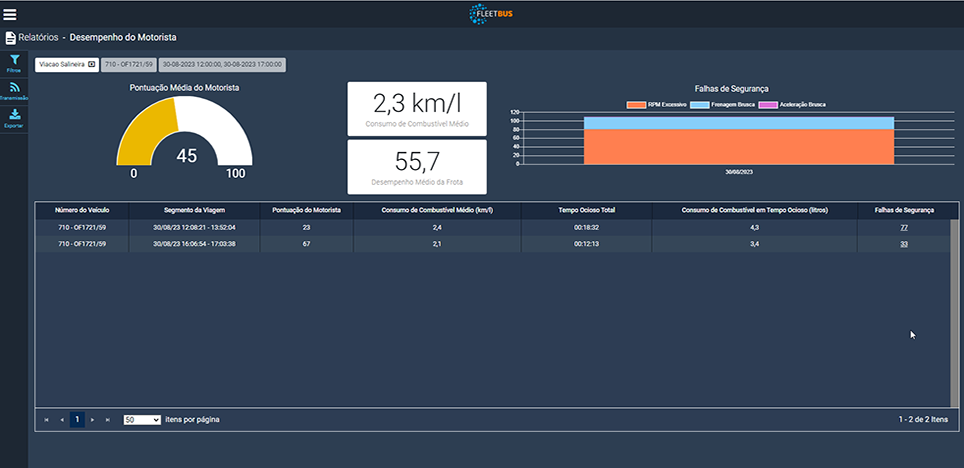Toggle Aceleração Brusca series in chart legend

792,105
